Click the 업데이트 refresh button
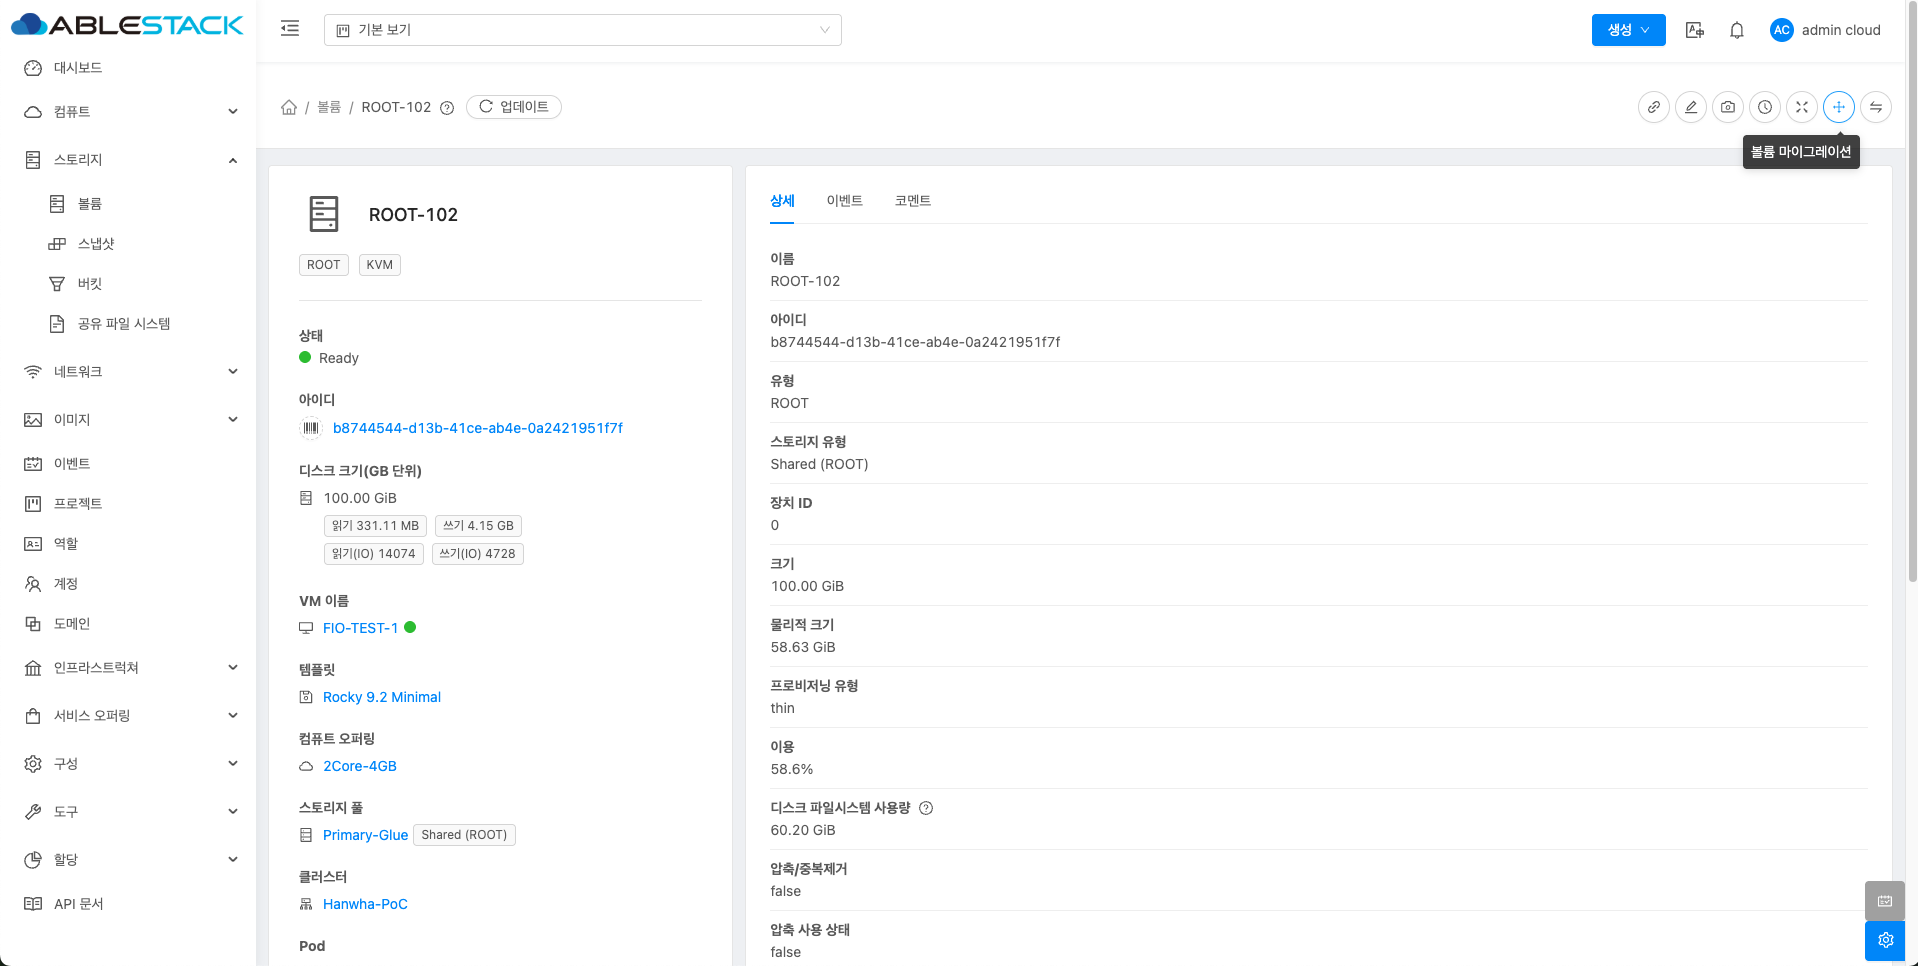1918x966 pixels. [514, 107]
